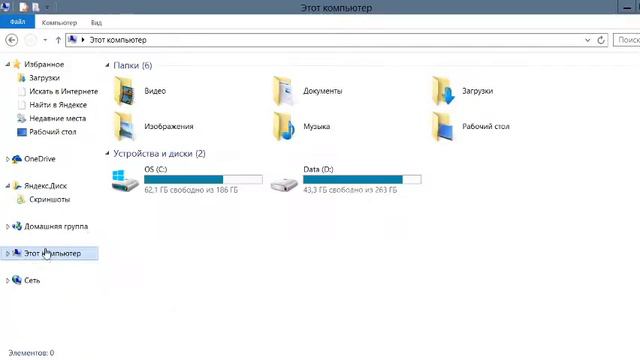Collapse the Папки (6) group
Viewport: 640px width, 360px height.
tap(107, 65)
